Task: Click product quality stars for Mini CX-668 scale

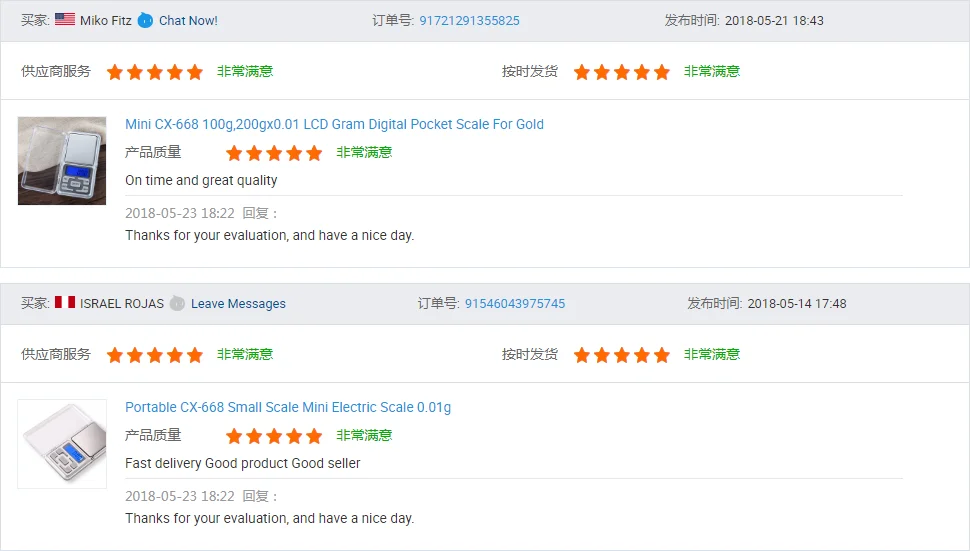Action: click(x=274, y=153)
